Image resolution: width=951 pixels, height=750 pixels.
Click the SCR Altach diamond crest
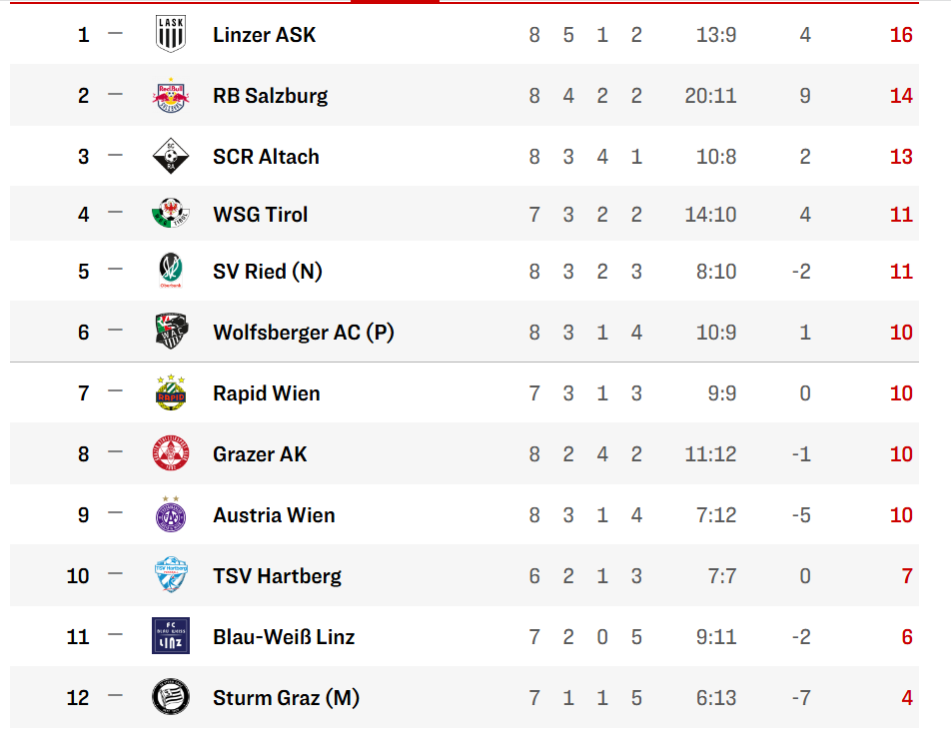[x=170, y=157]
